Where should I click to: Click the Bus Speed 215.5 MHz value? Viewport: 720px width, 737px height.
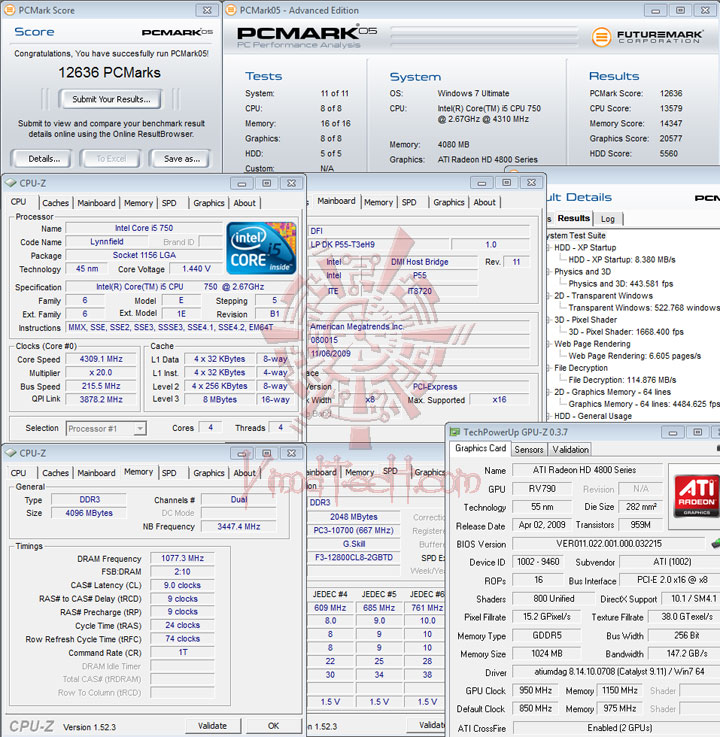pos(101,386)
